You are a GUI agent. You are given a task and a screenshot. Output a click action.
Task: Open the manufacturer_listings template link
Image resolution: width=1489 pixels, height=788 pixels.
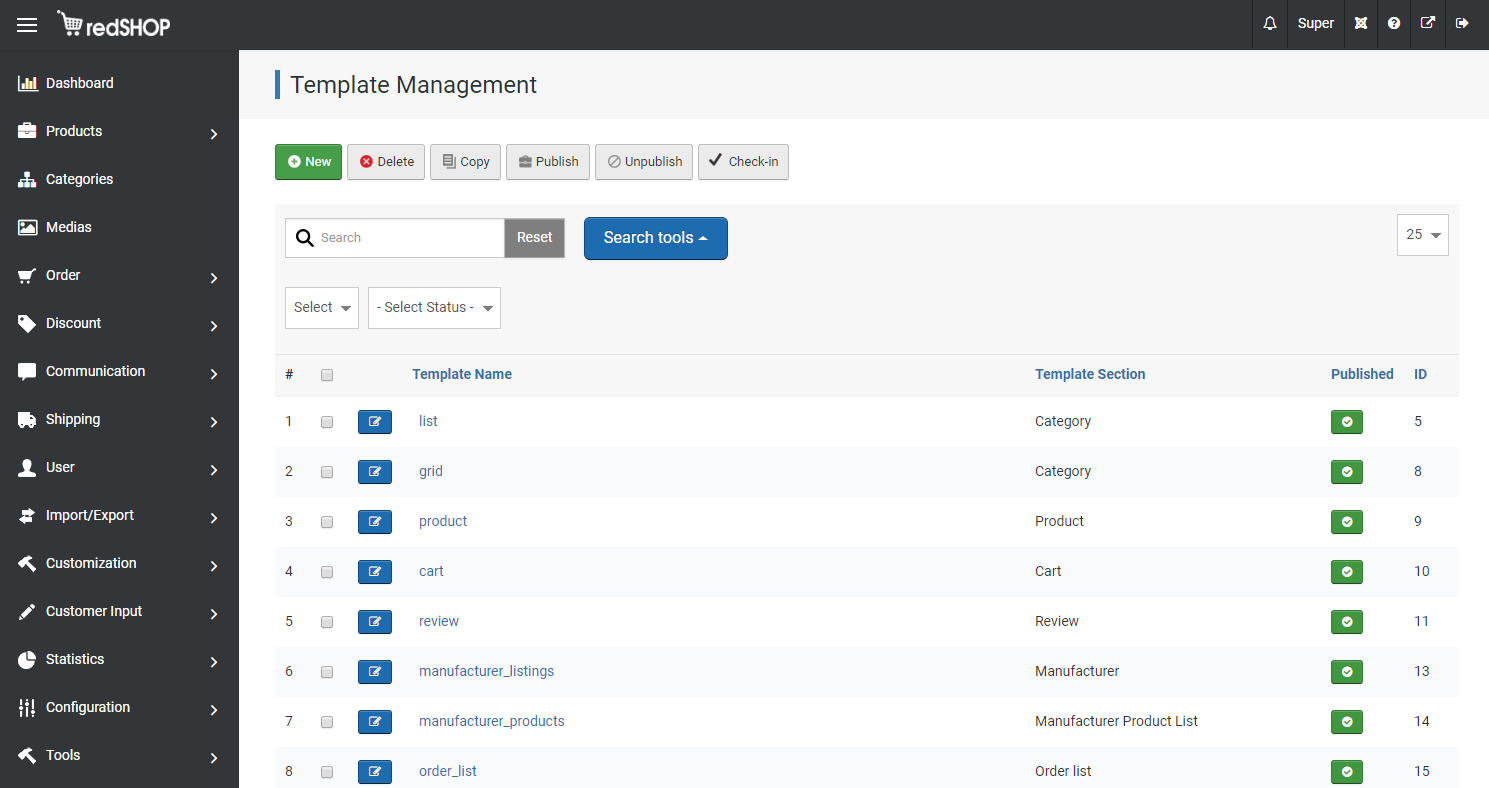(x=486, y=671)
